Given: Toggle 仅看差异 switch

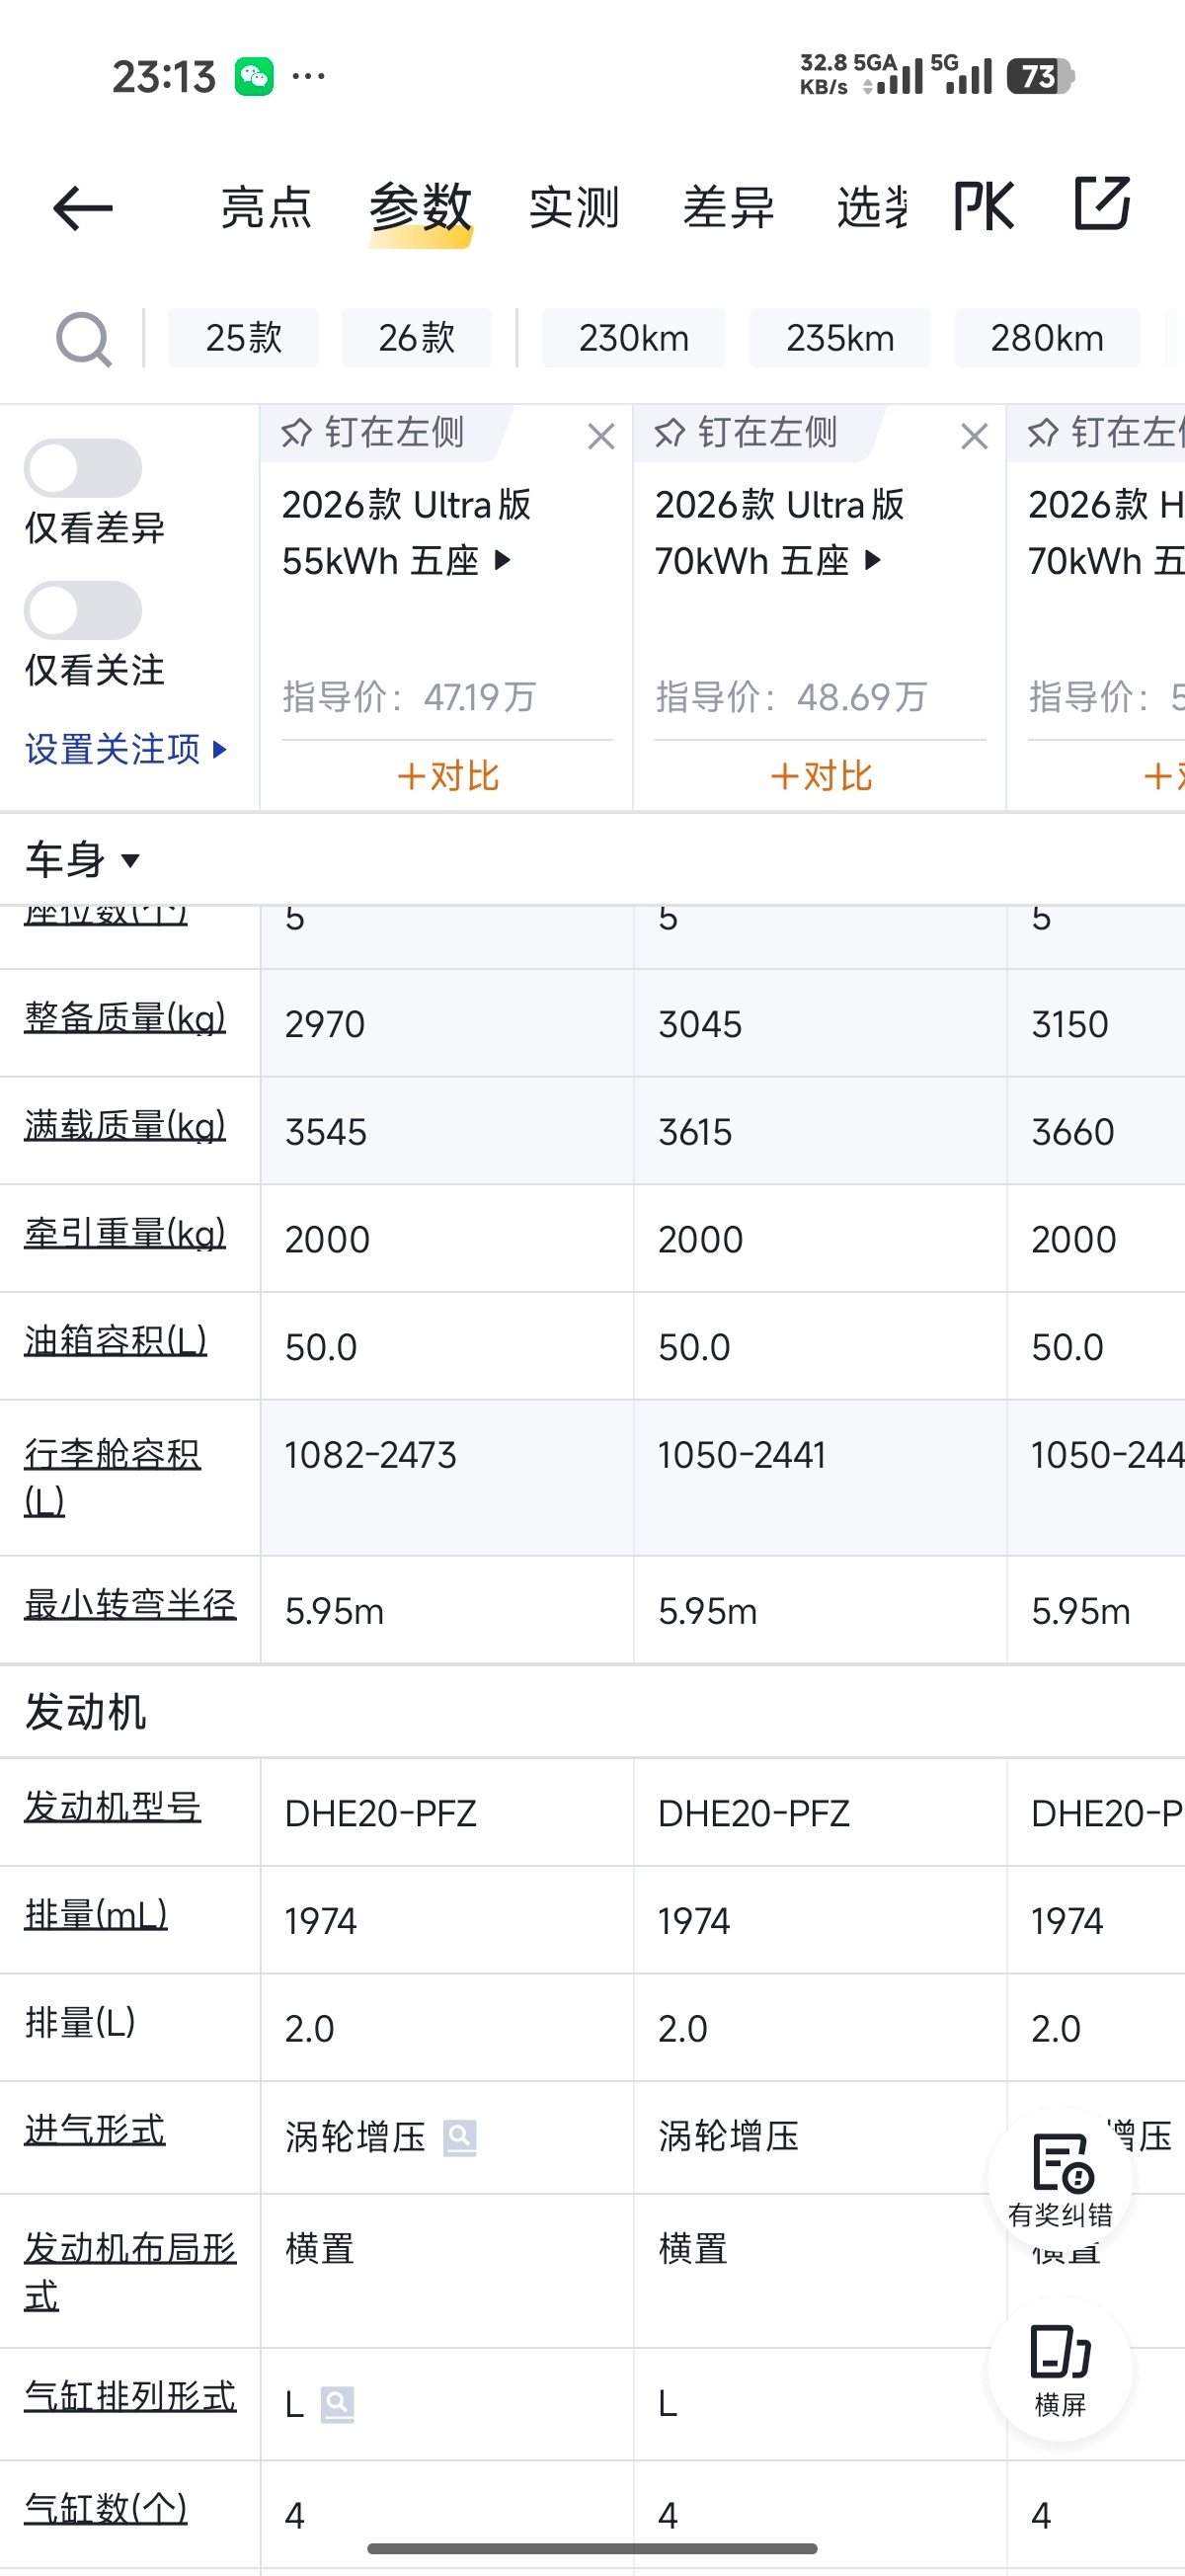Looking at the screenshot, I should [x=83, y=468].
